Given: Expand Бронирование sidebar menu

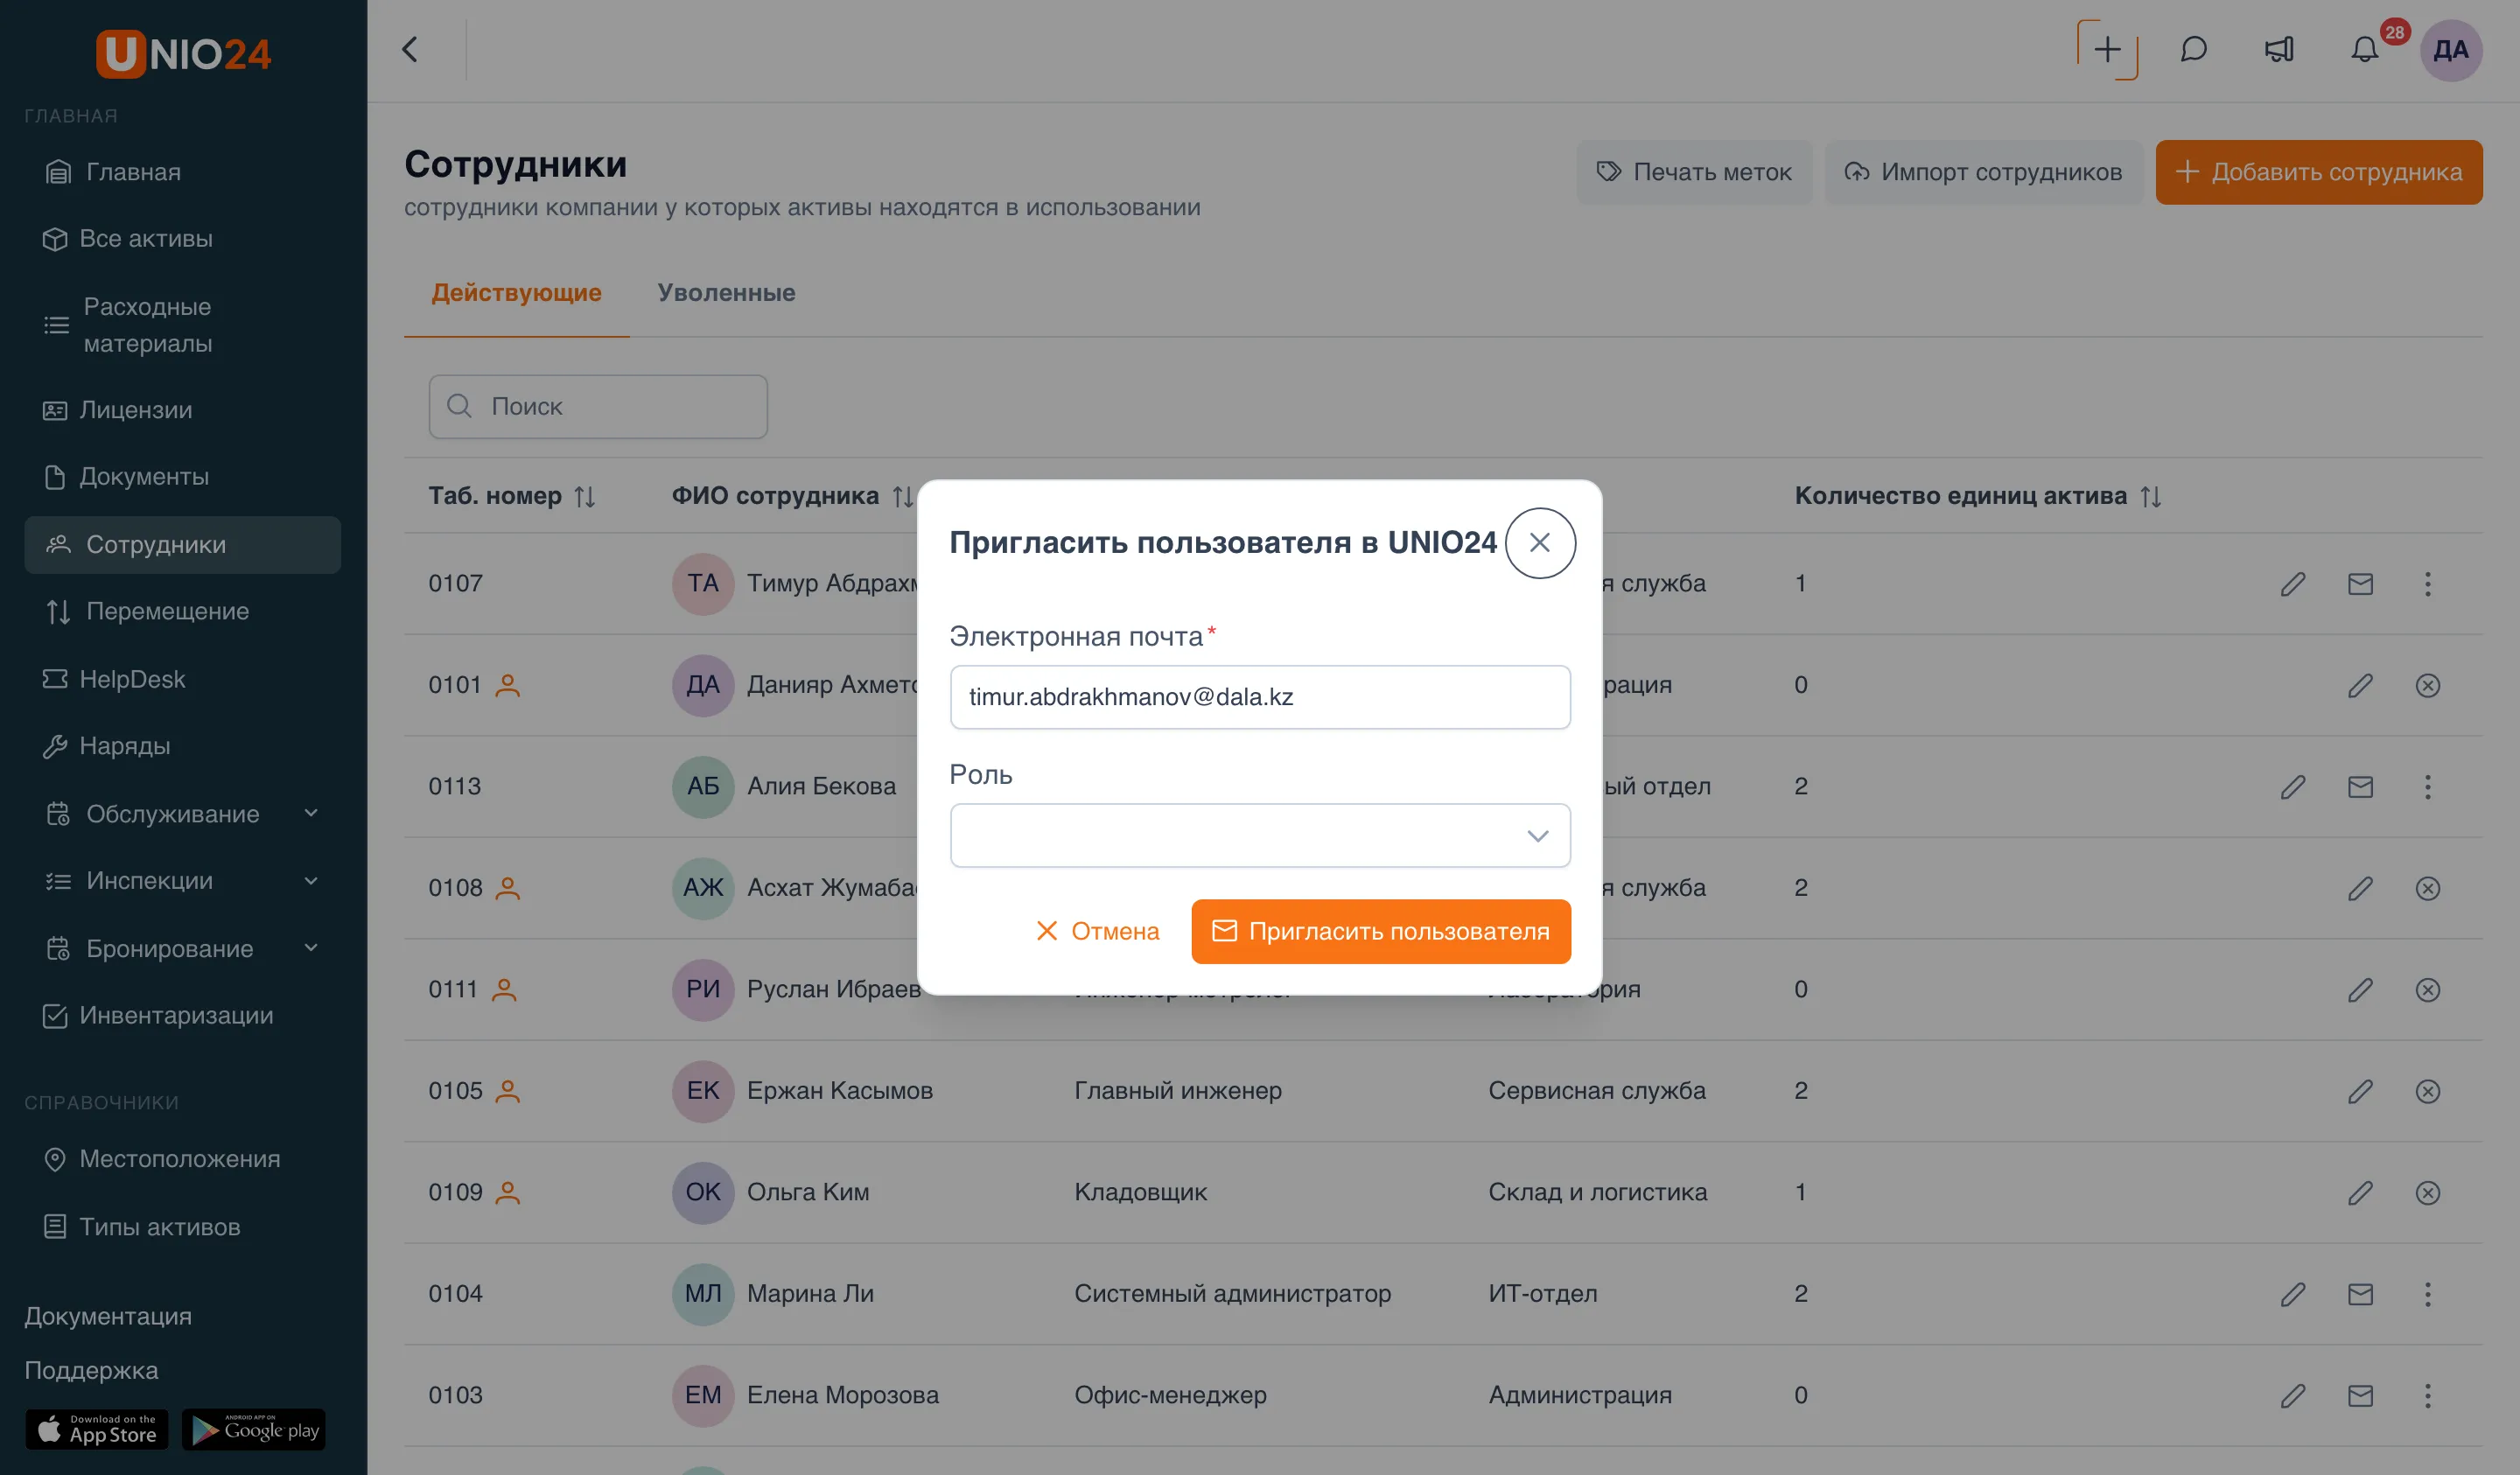Looking at the screenshot, I should (183, 949).
